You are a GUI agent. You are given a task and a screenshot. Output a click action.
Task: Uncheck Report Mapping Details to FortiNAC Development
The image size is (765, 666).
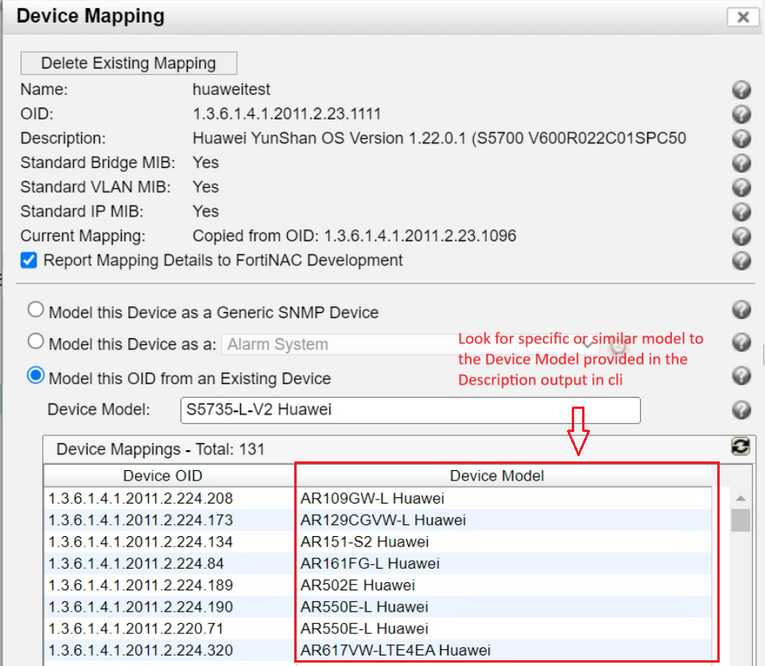coord(29,261)
